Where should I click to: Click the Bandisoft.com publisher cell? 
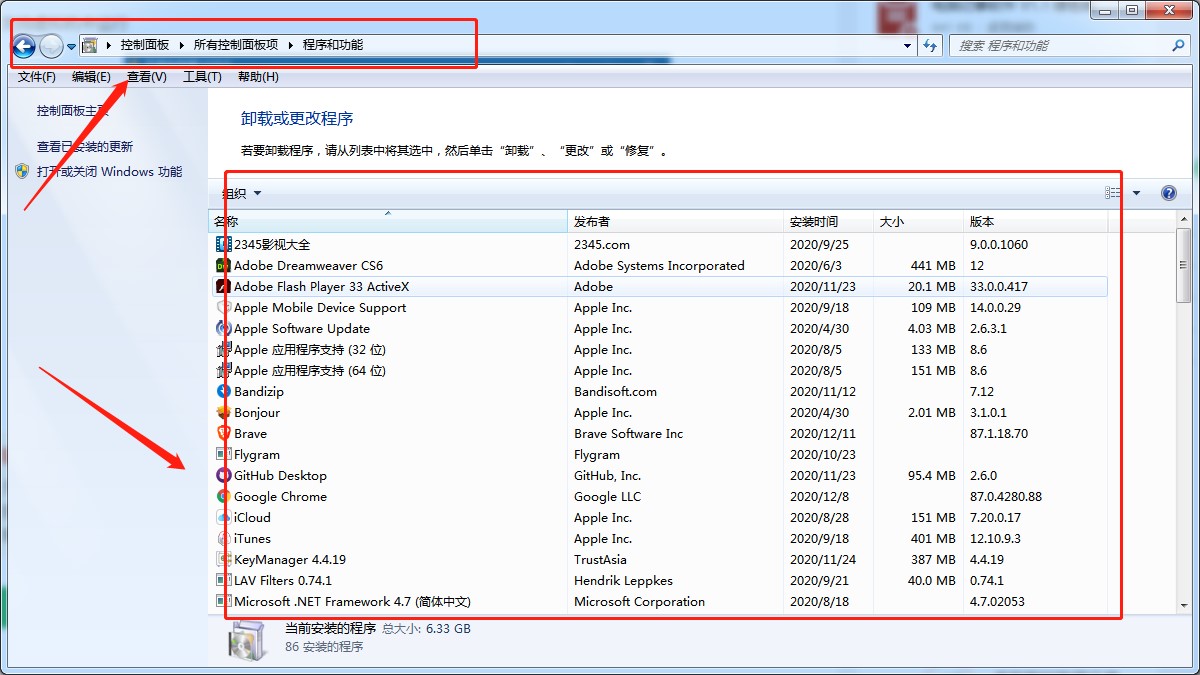[615, 391]
